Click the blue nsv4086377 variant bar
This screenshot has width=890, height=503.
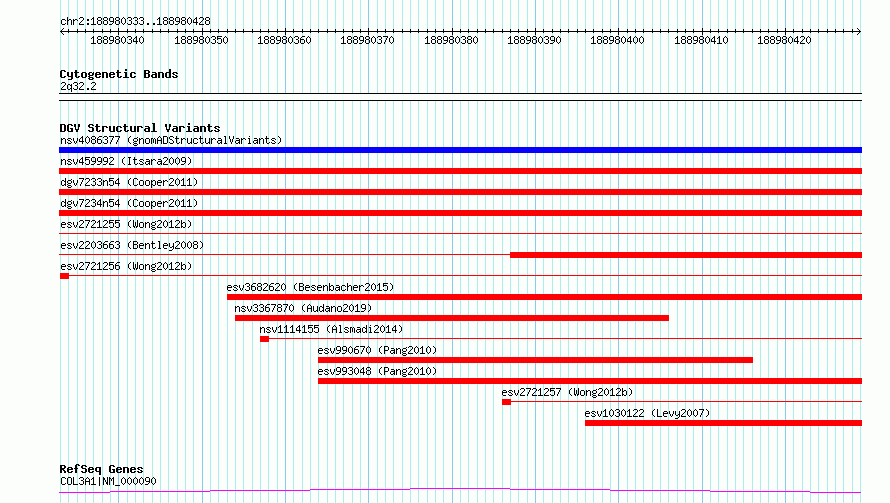[460, 150]
